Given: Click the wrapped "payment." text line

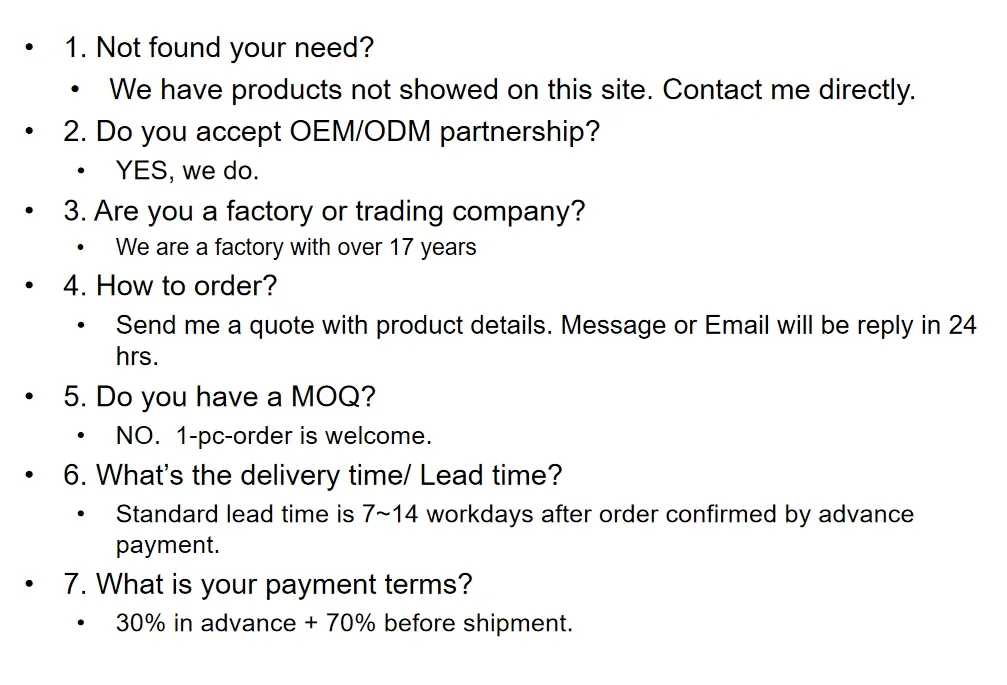Looking at the screenshot, I should 167,545.
